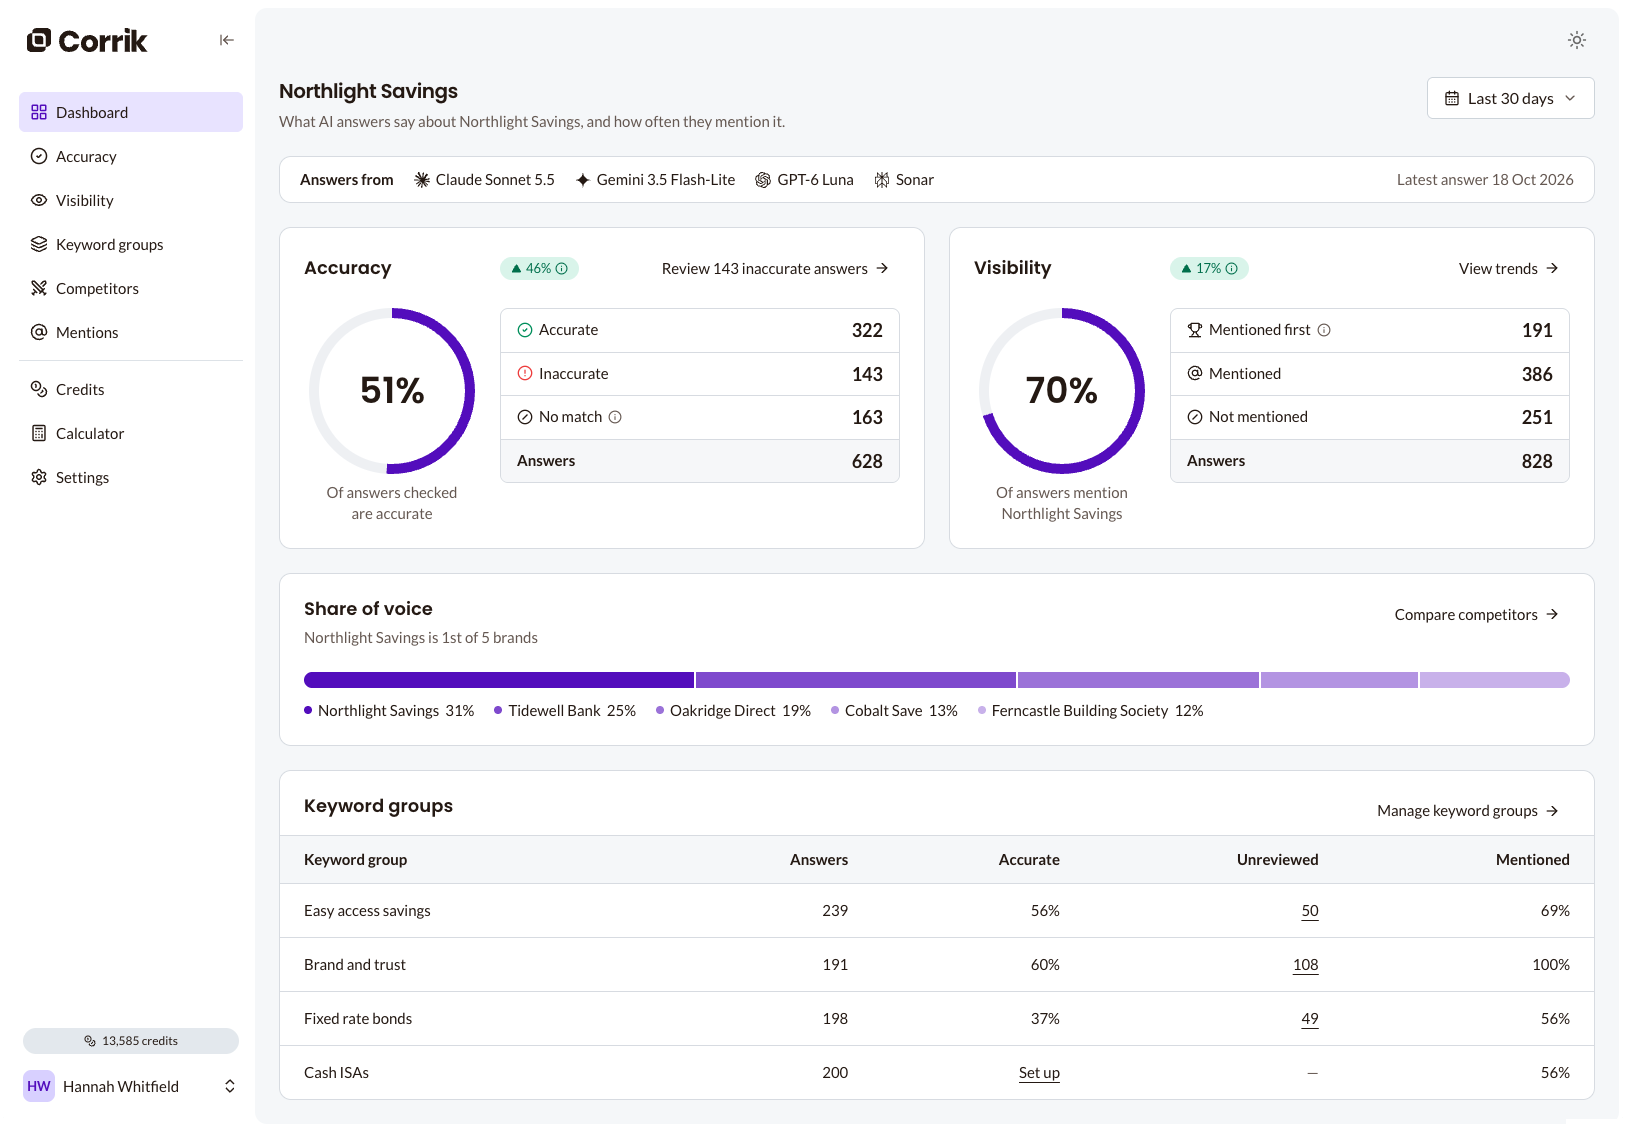Viewport: 1626px width, 1125px height.
Task: Click the GPT-6 Luna model icon
Action: (x=763, y=180)
